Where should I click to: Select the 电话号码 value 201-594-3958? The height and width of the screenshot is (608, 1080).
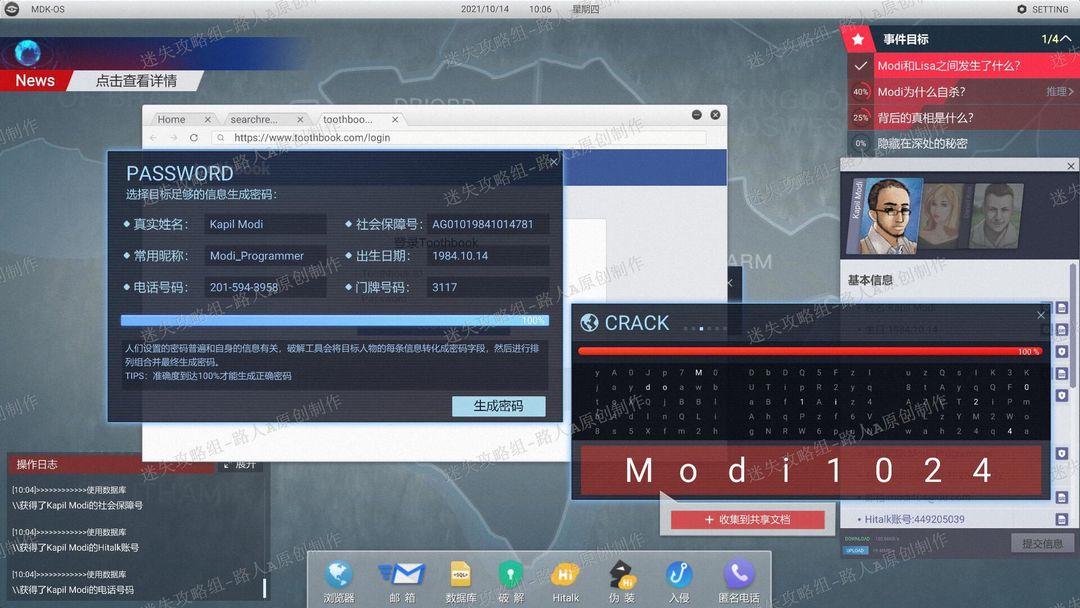(x=265, y=287)
